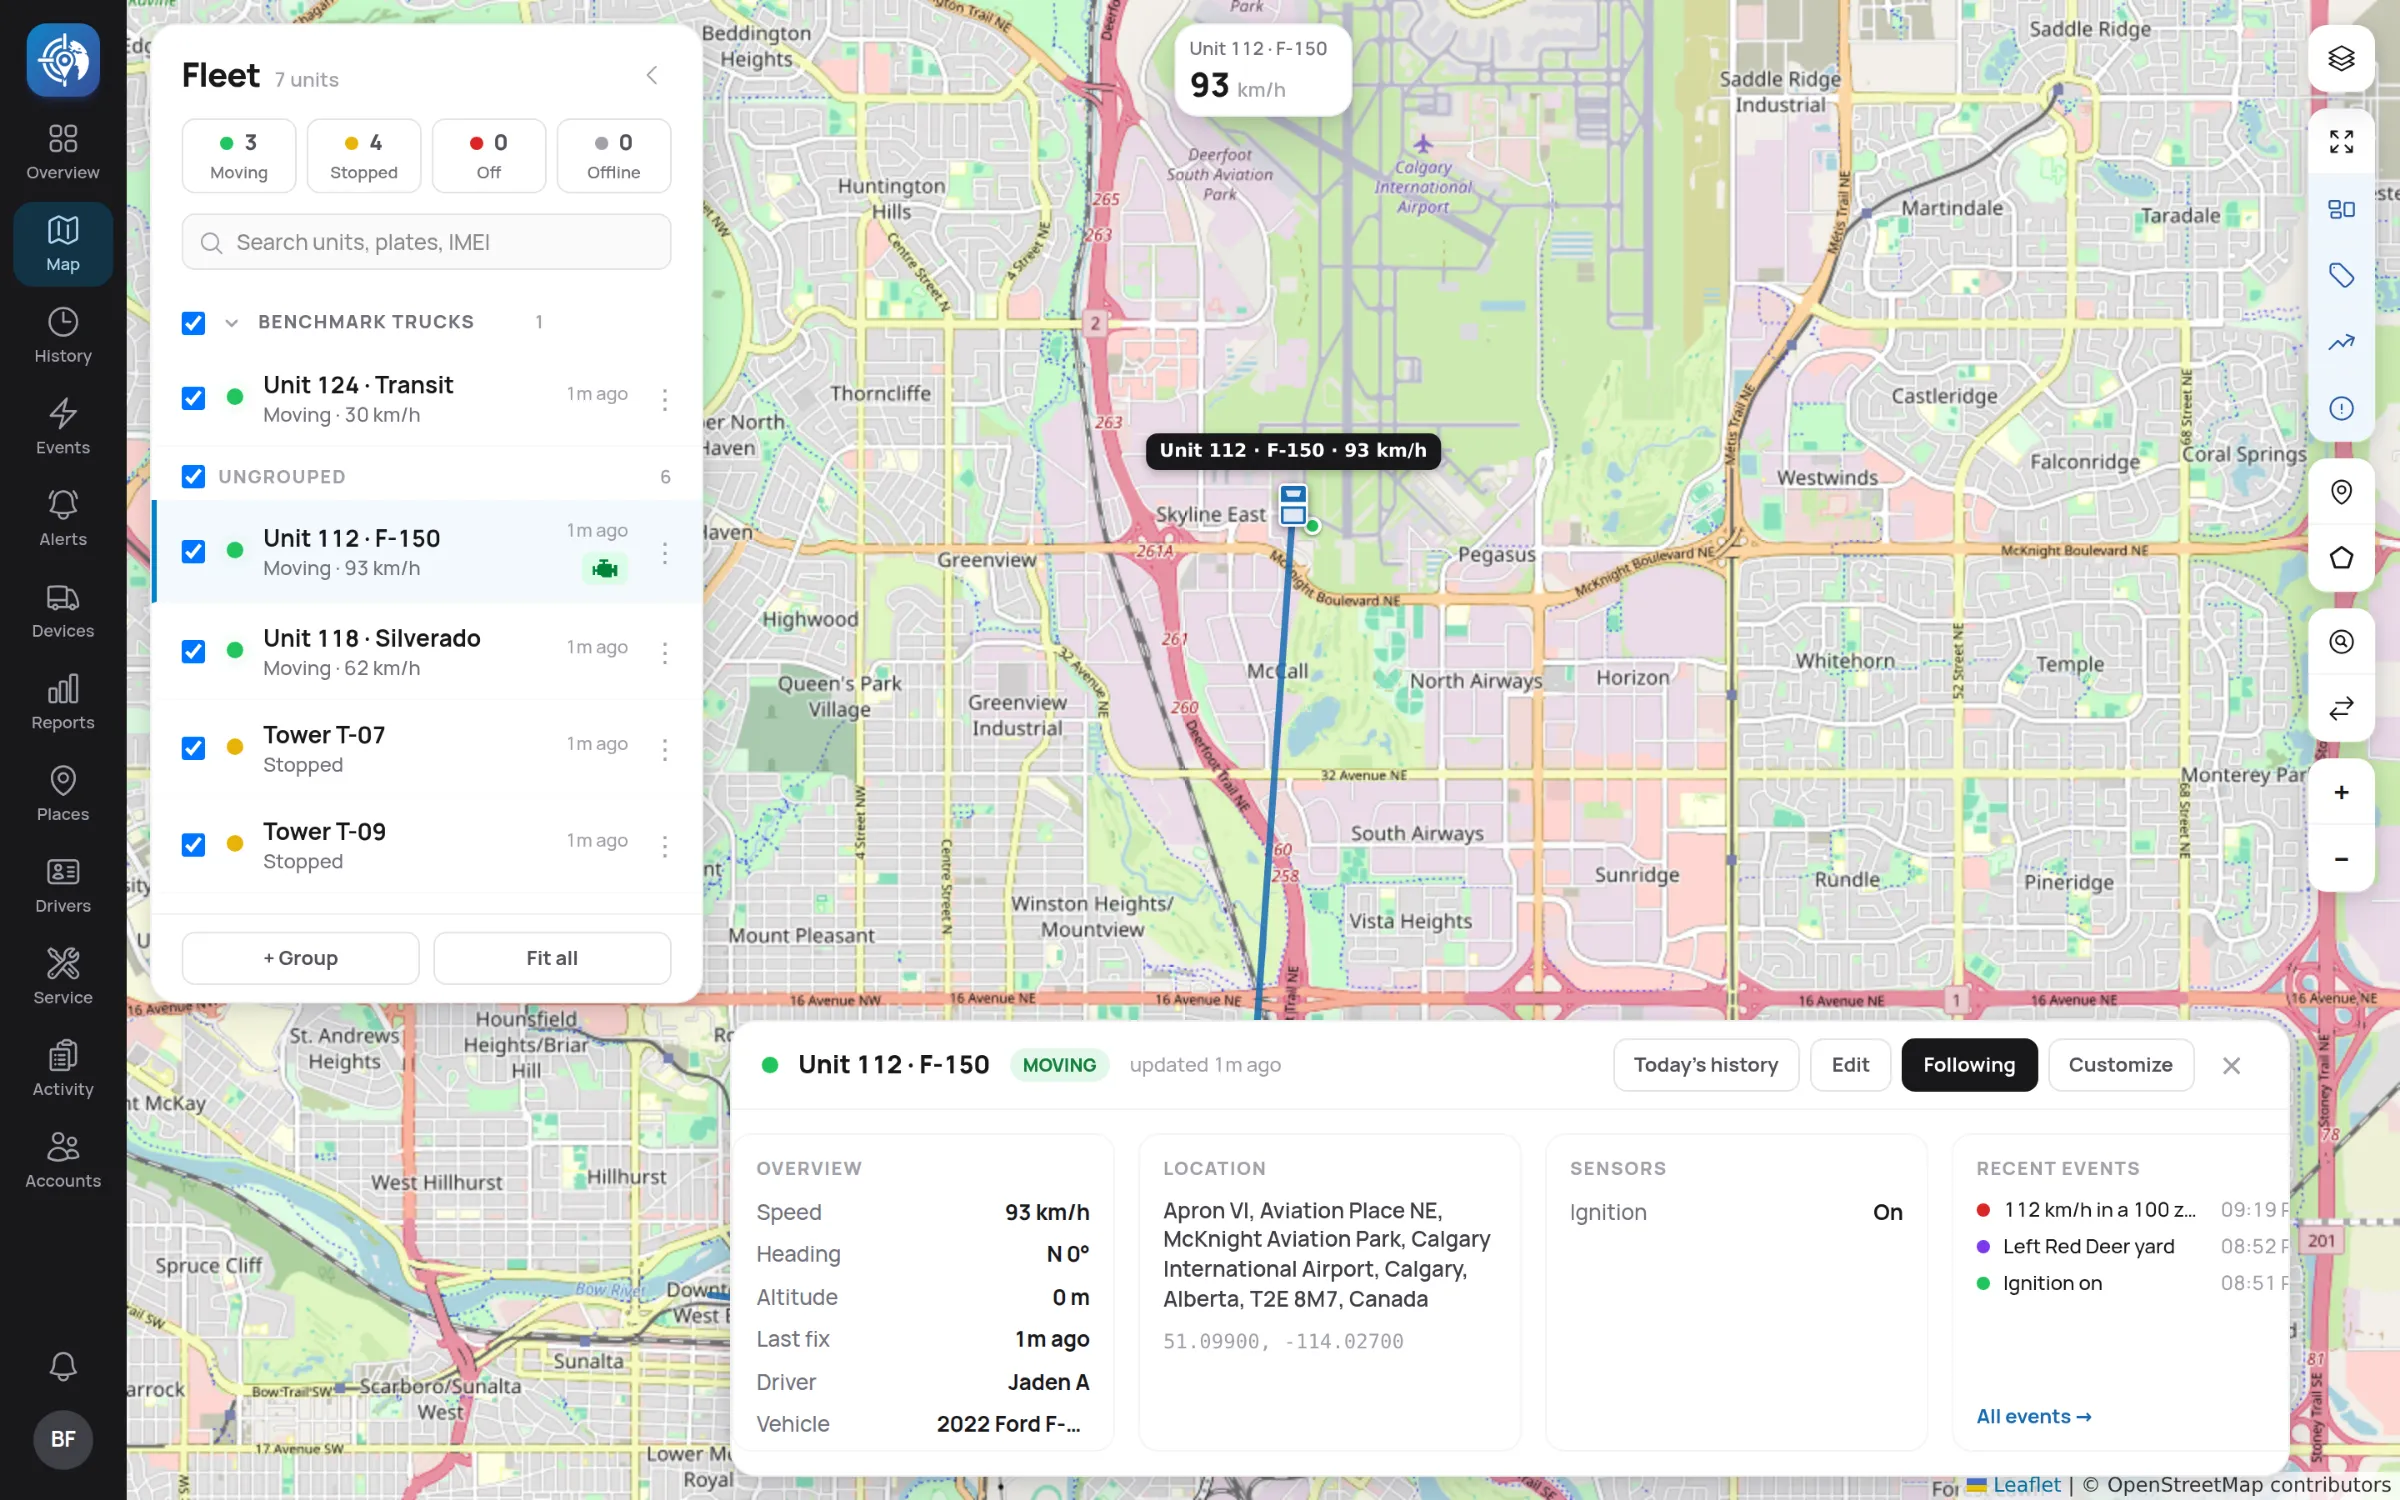Click the Unit 112 vehicle marker on map
The width and height of the screenshot is (2400, 1500).
[x=1293, y=505]
